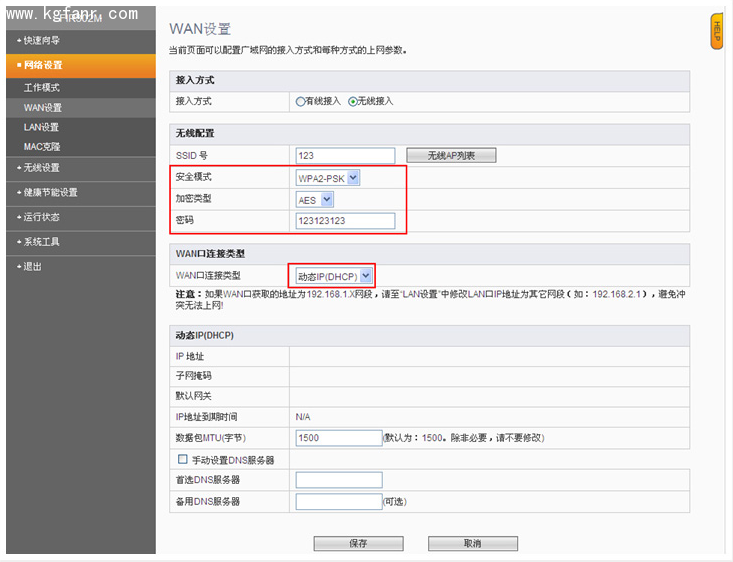Select the 无线接入 radio button
This screenshot has width=733, height=562.
353,101
